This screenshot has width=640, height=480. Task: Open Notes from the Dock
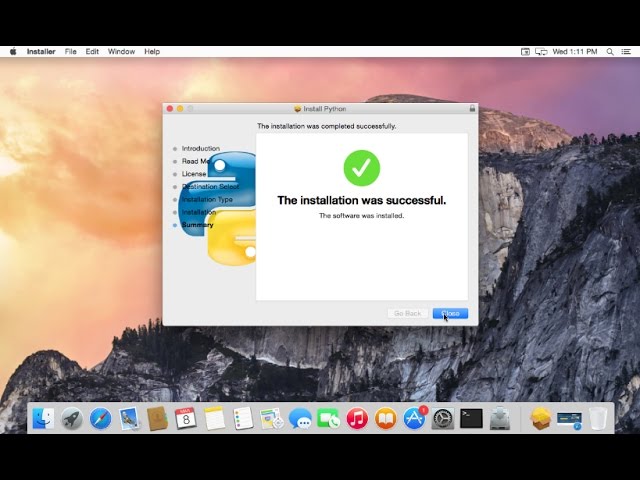pyautogui.click(x=214, y=418)
